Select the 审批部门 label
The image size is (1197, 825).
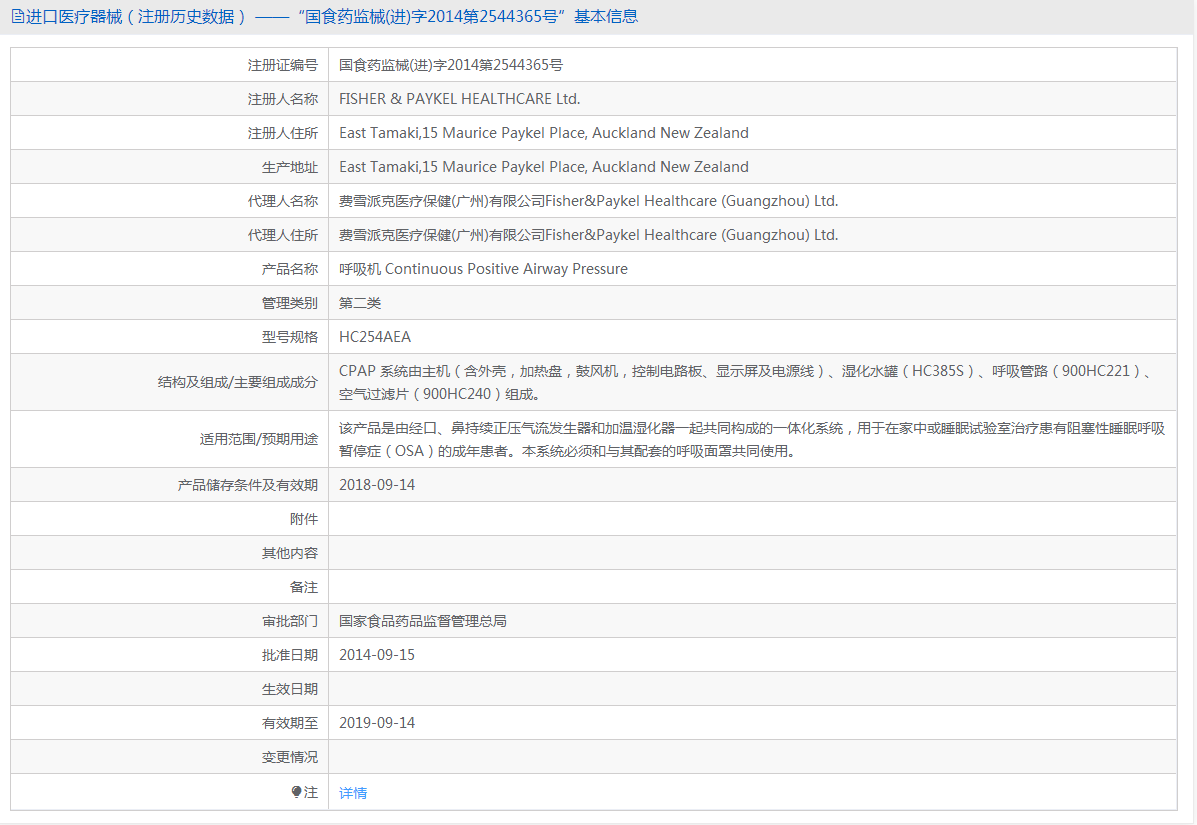(x=289, y=621)
